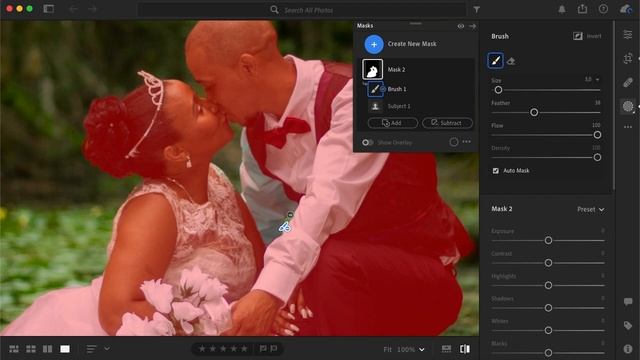
Task: Switch to photo grid view
Action: [x=14, y=349]
